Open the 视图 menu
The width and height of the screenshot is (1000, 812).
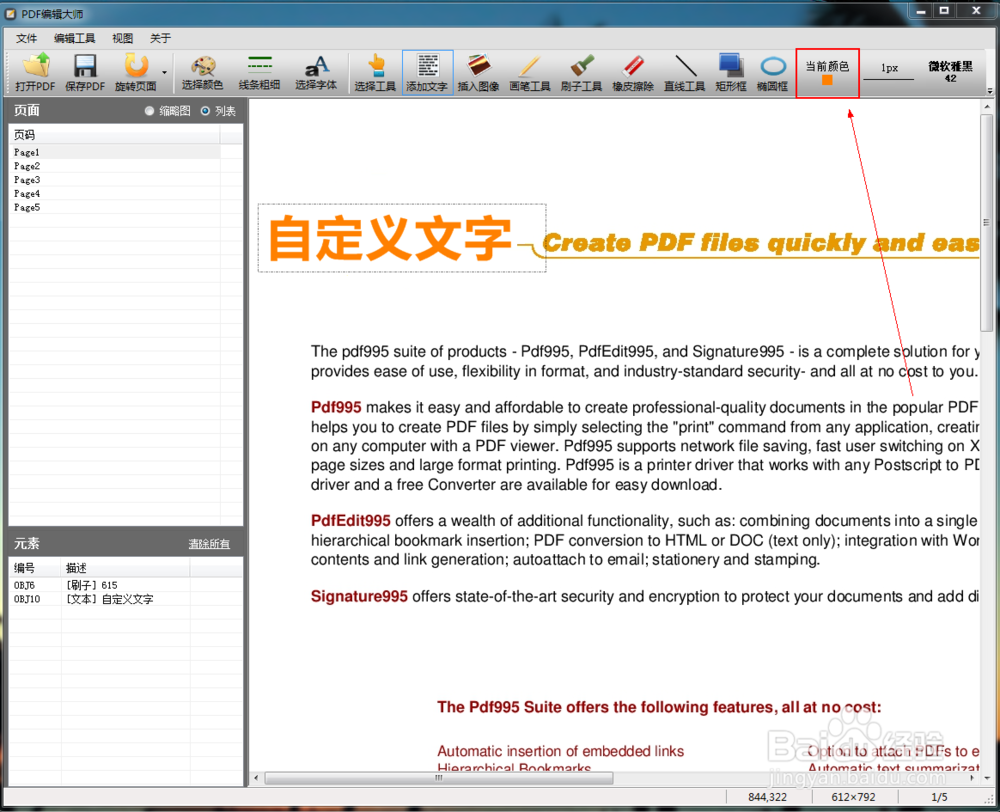(x=122, y=38)
